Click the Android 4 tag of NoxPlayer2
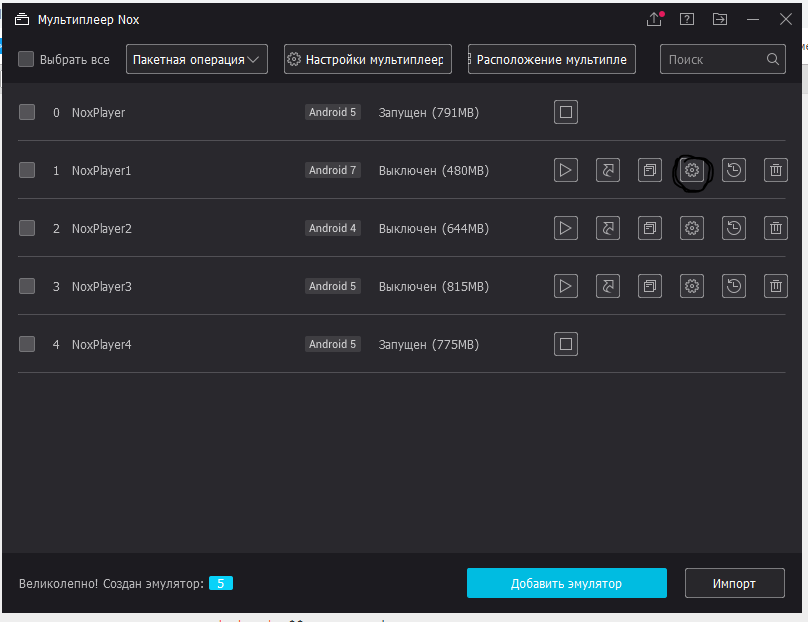 pyautogui.click(x=332, y=228)
